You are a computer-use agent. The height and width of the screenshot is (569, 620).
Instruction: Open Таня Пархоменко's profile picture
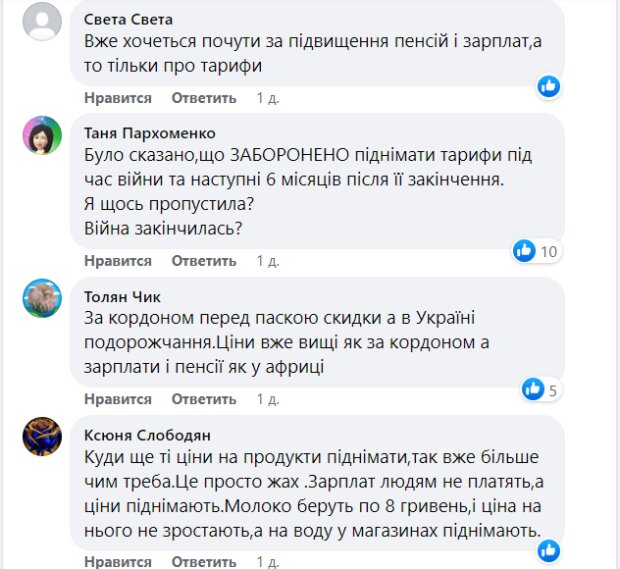[42, 137]
